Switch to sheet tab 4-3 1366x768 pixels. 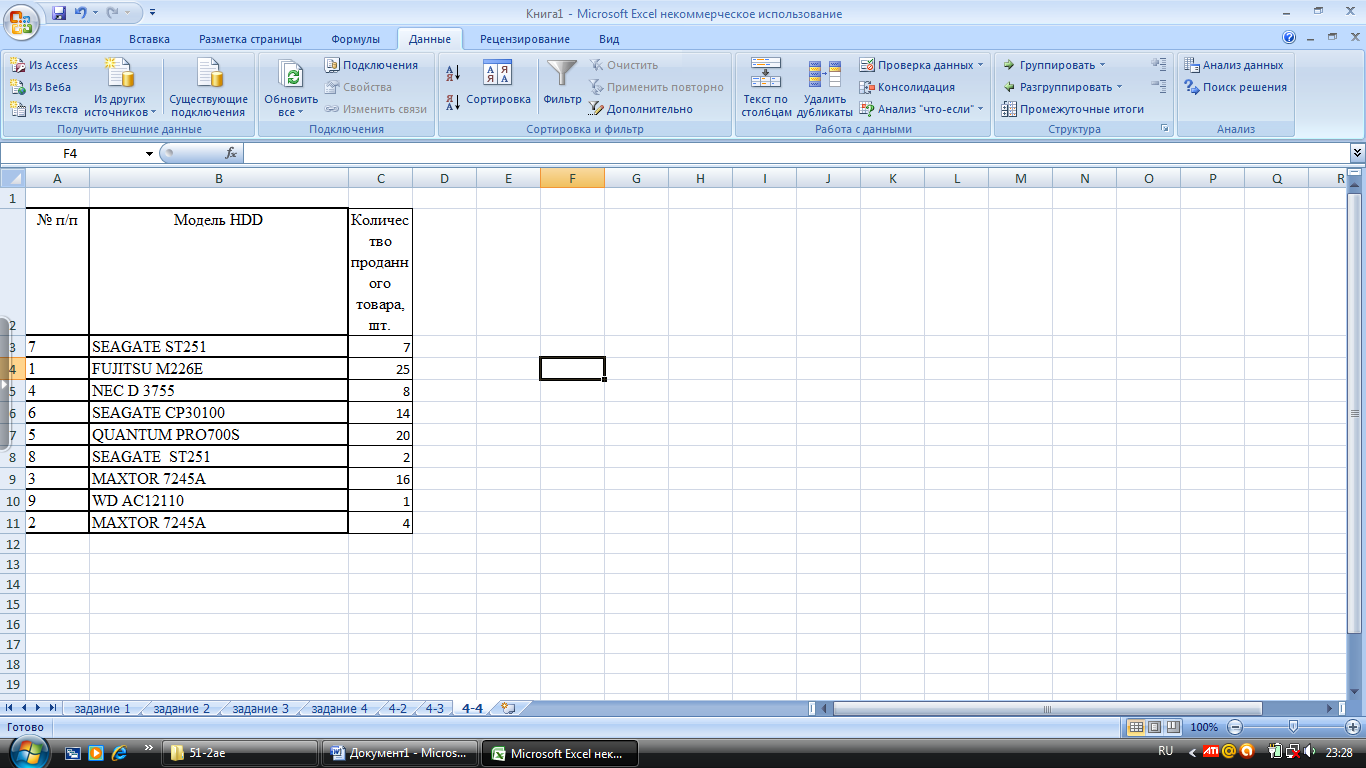(434, 708)
